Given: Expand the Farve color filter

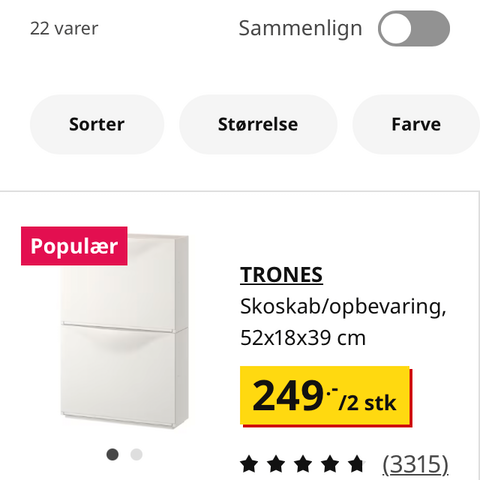Looking at the screenshot, I should pyautogui.click(x=416, y=124).
